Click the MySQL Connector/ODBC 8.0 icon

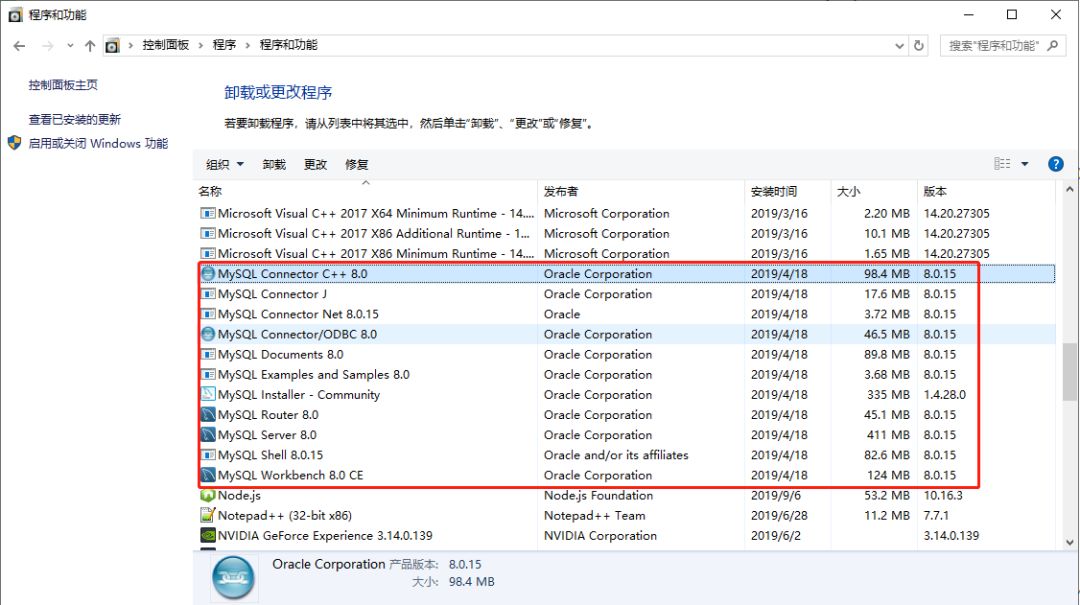pyautogui.click(x=207, y=334)
